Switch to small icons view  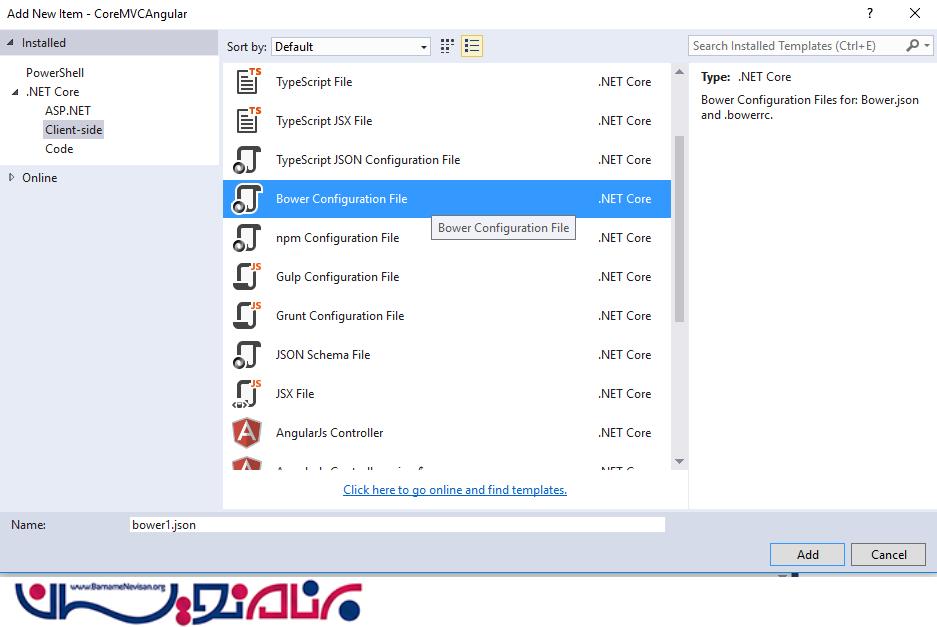coord(447,46)
